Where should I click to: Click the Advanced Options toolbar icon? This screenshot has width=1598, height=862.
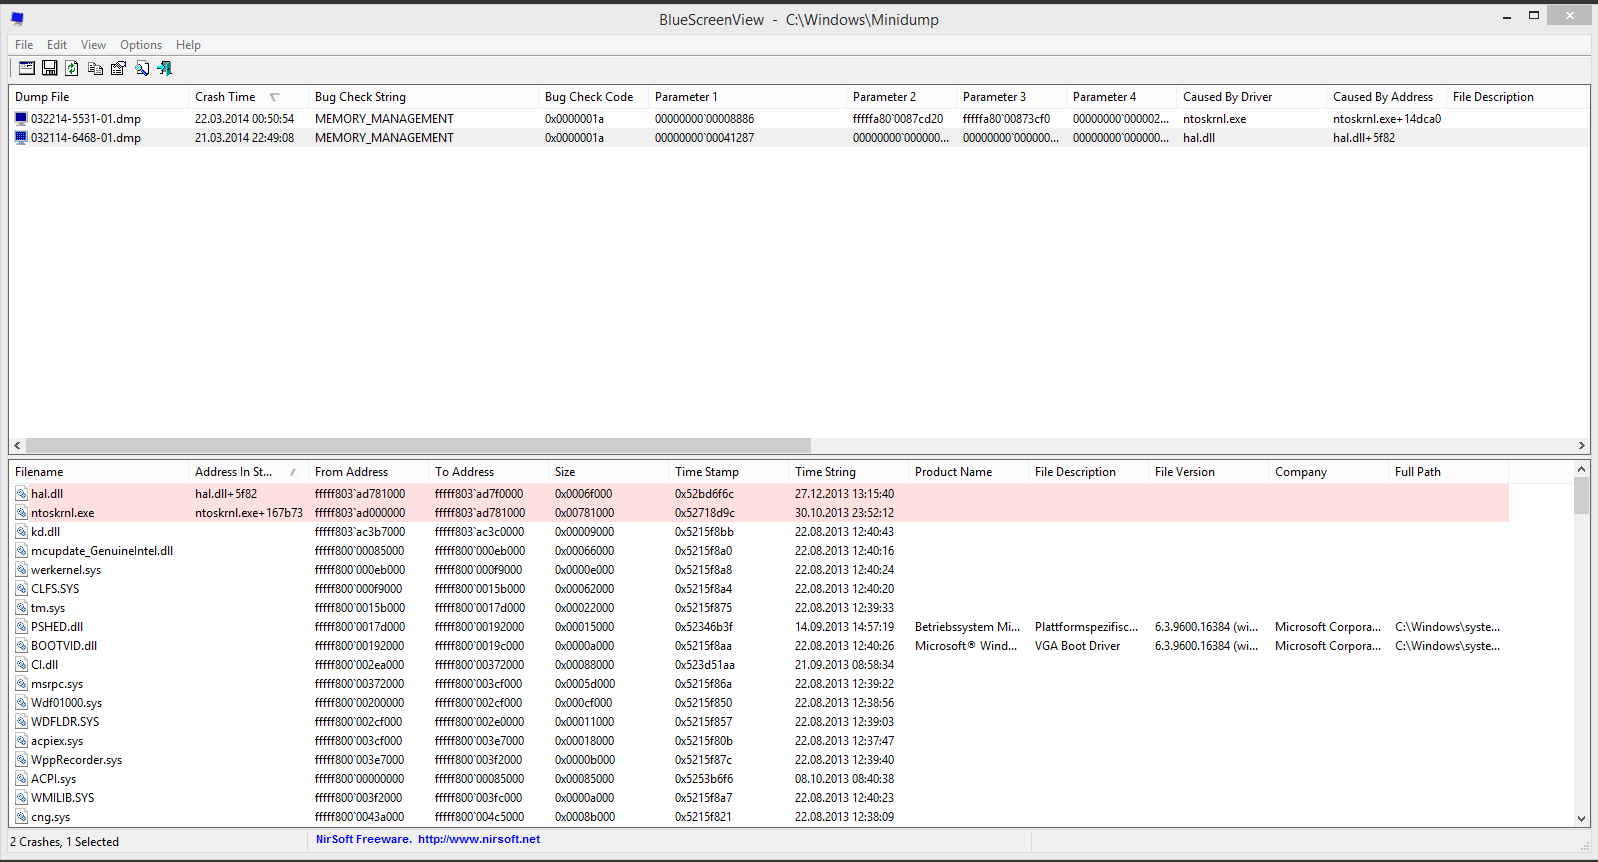27,68
